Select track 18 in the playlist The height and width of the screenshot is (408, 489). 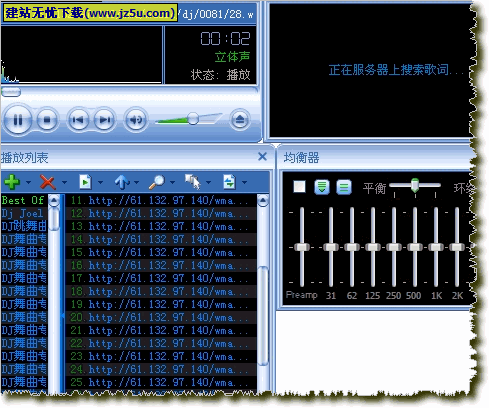pyautogui.click(x=161, y=291)
